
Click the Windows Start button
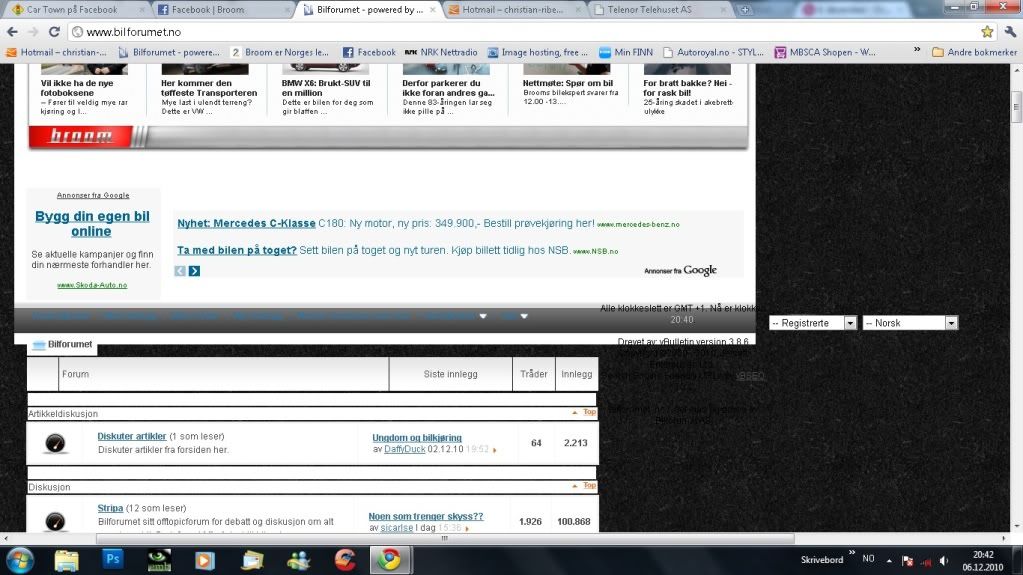pos(20,559)
